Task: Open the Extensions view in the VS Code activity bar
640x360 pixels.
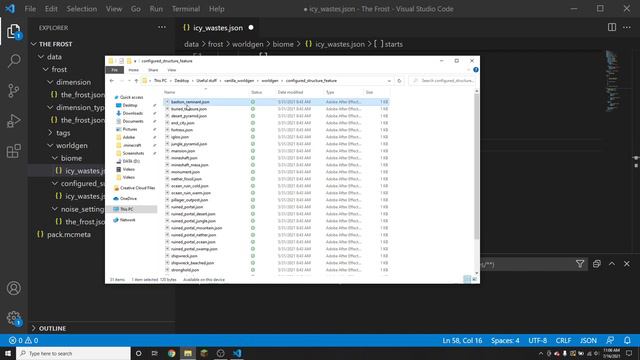Action: coord(13,151)
